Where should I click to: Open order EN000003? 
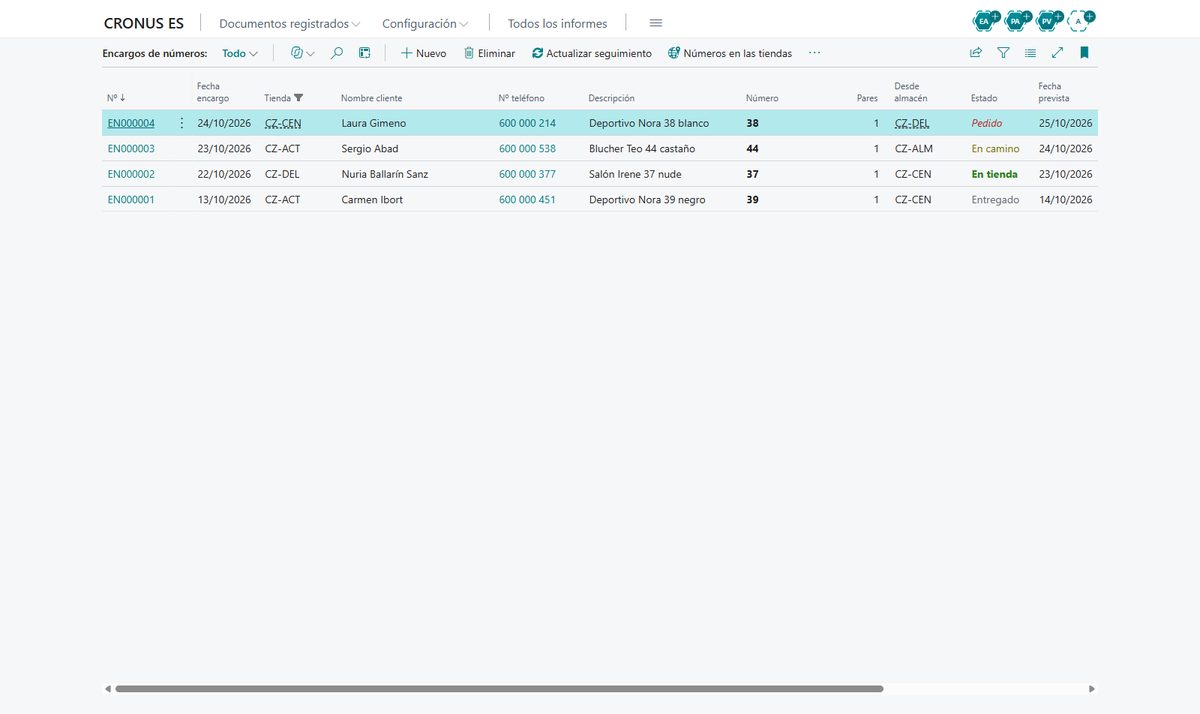(131, 149)
